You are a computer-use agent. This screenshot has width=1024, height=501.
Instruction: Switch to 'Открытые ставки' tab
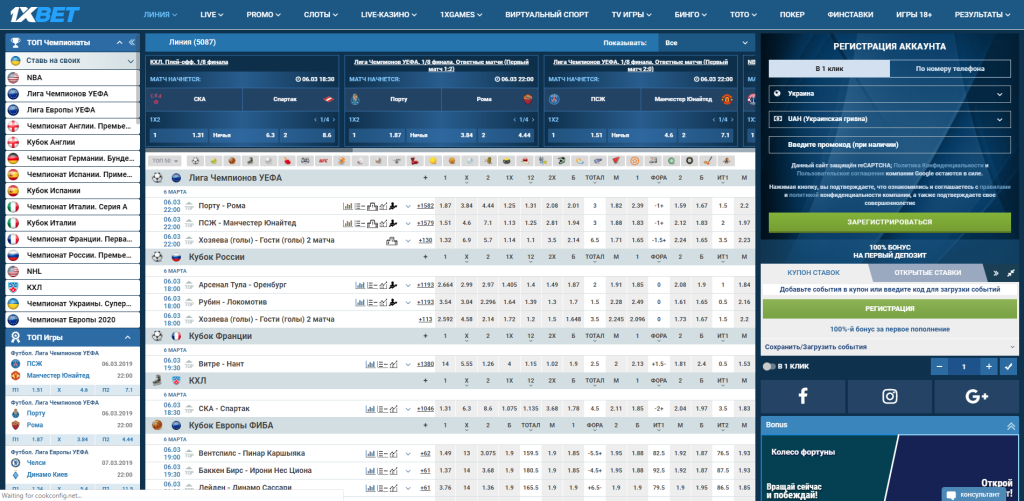(x=927, y=272)
